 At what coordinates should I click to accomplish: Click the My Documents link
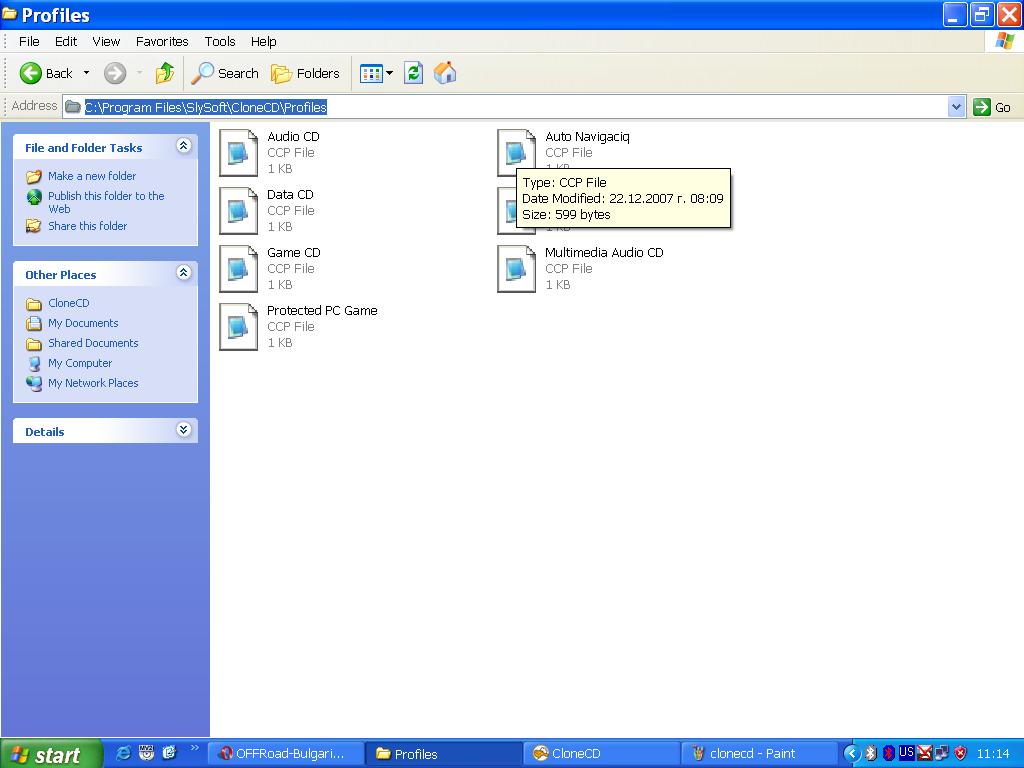[x=83, y=323]
